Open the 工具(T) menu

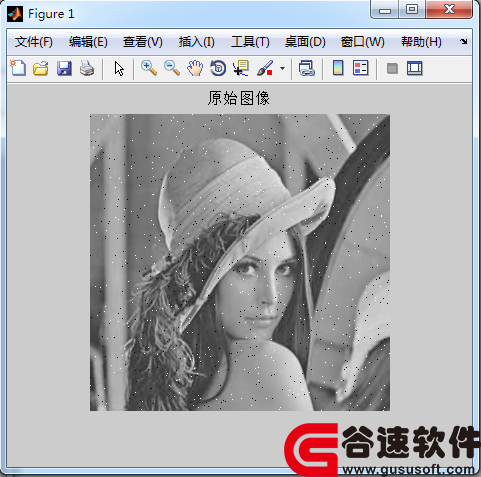point(250,42)
